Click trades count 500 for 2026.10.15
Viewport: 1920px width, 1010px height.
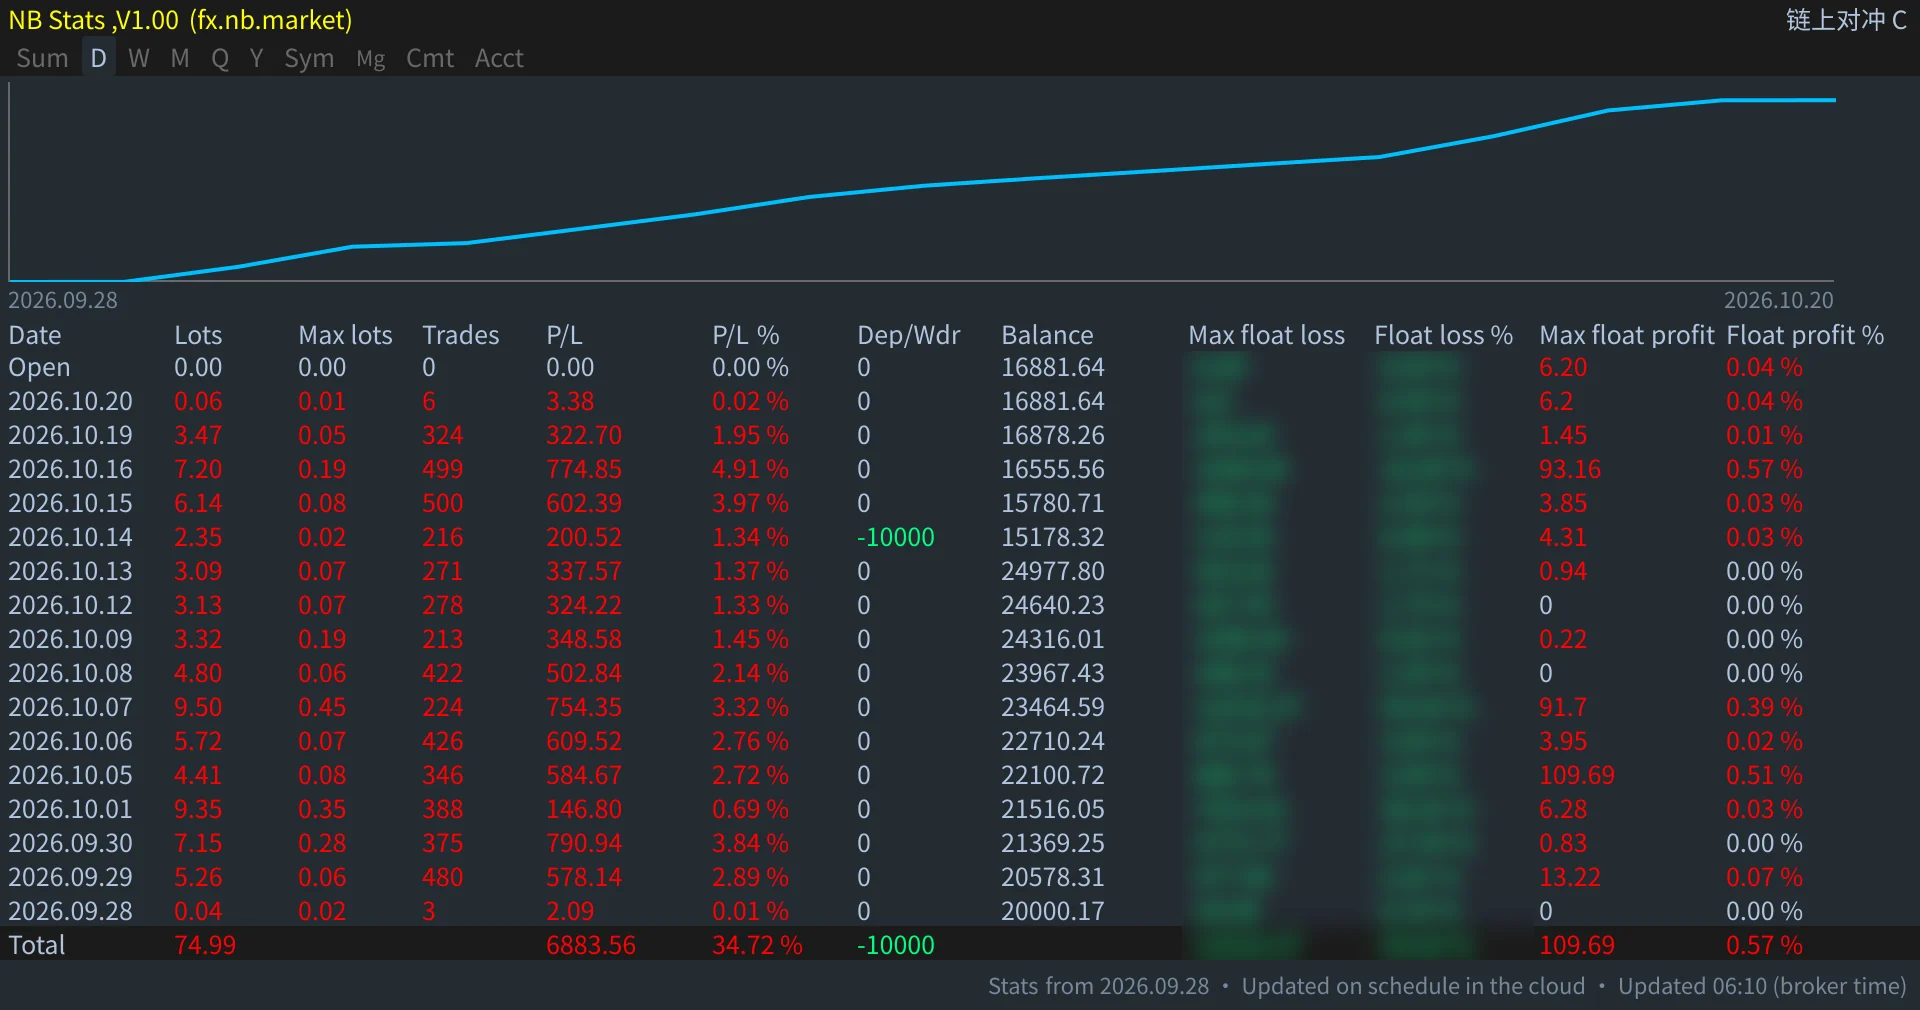click(x=442, y=503)
